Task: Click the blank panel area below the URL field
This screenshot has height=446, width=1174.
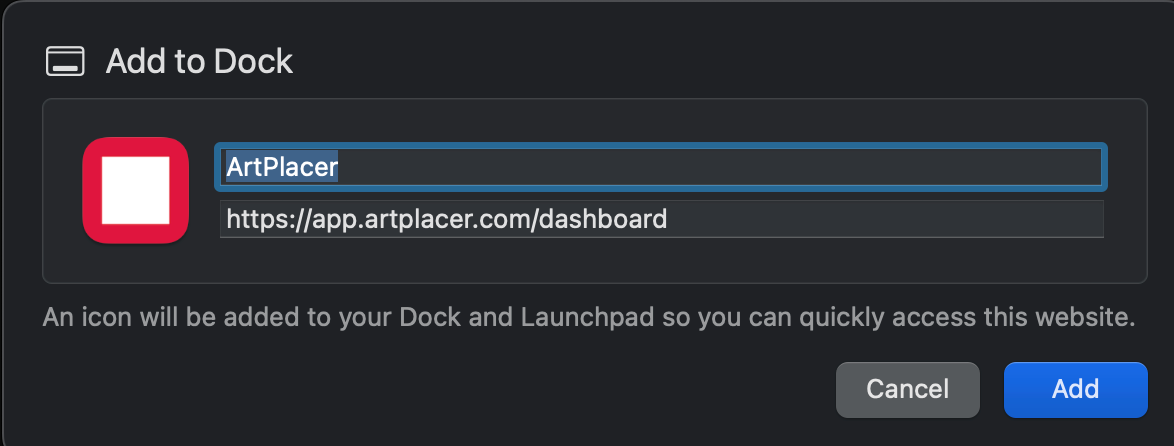Action: coord(661,260)
